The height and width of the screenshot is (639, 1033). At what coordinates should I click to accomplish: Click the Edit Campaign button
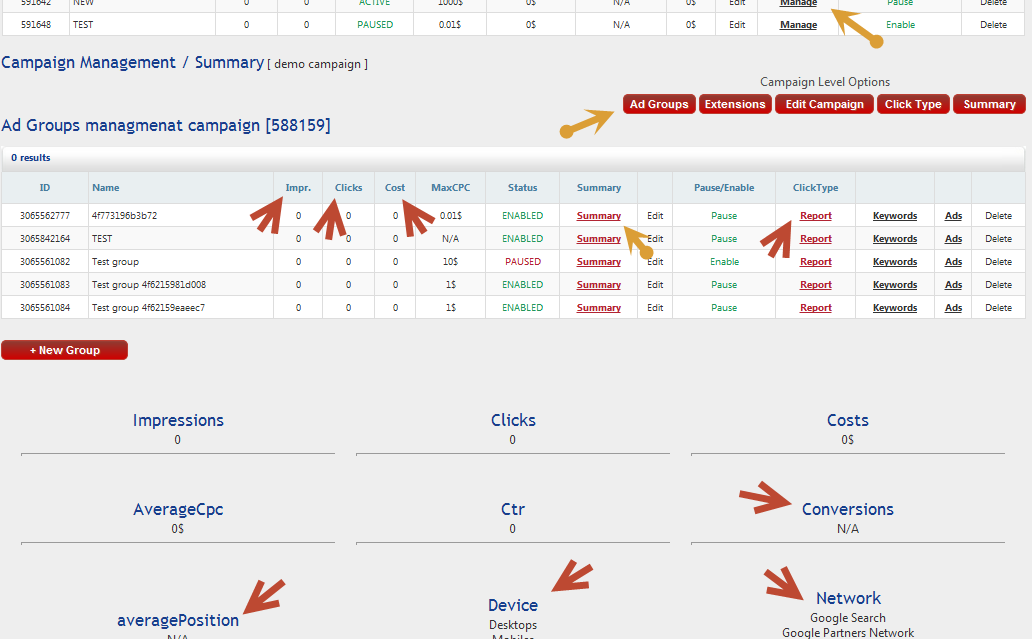point(824,104)
